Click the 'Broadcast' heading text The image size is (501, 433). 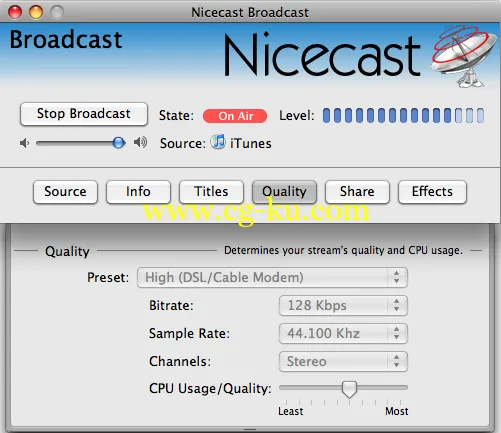click(66, 40)
